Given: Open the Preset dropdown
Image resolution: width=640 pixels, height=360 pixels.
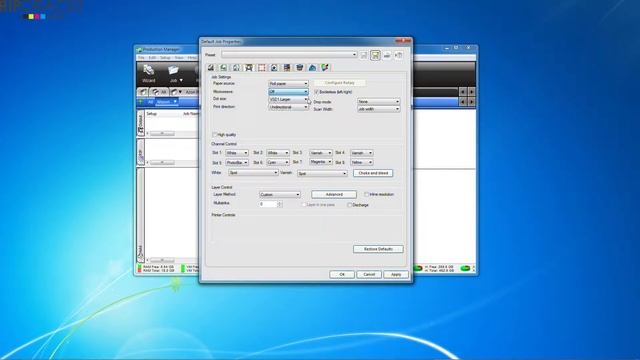Looking at the screenshot, I should click(x=289, y=54).
